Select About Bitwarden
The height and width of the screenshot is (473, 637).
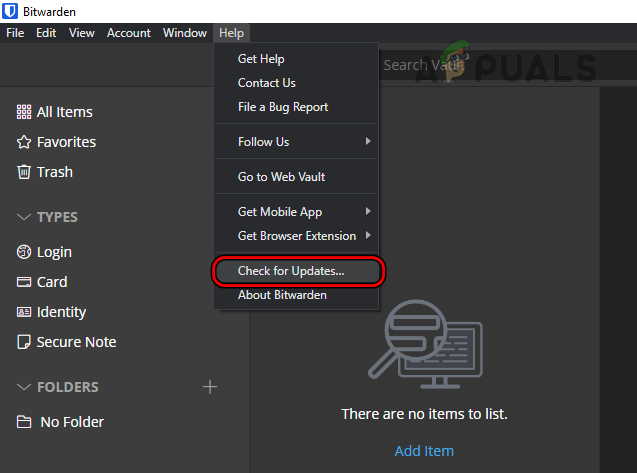pos(296,295)
